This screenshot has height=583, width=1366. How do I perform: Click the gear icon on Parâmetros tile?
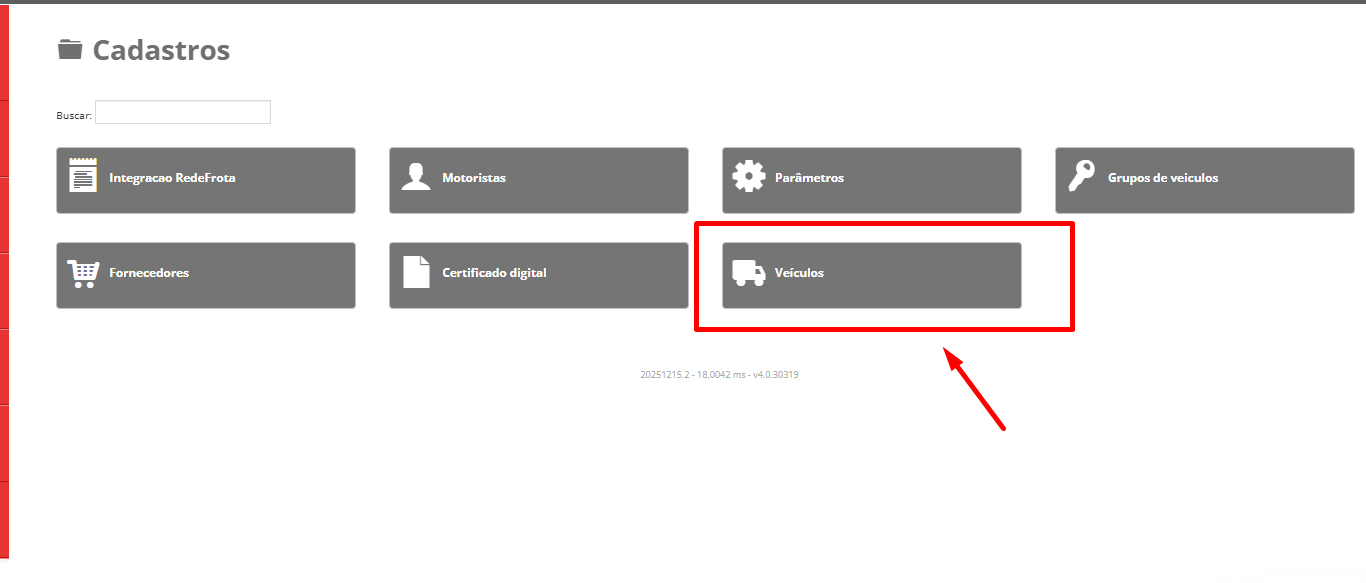click(x=748, y=177)
